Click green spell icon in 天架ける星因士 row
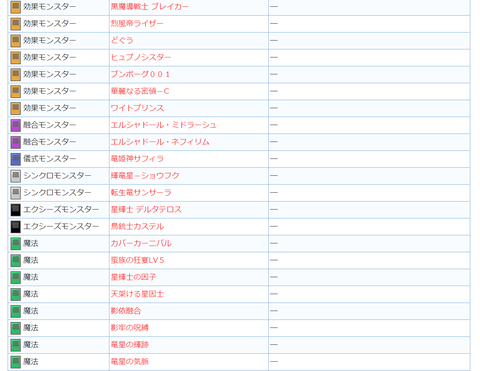The height and width of the screenshot is (371, 480). [x=15, y=294]
